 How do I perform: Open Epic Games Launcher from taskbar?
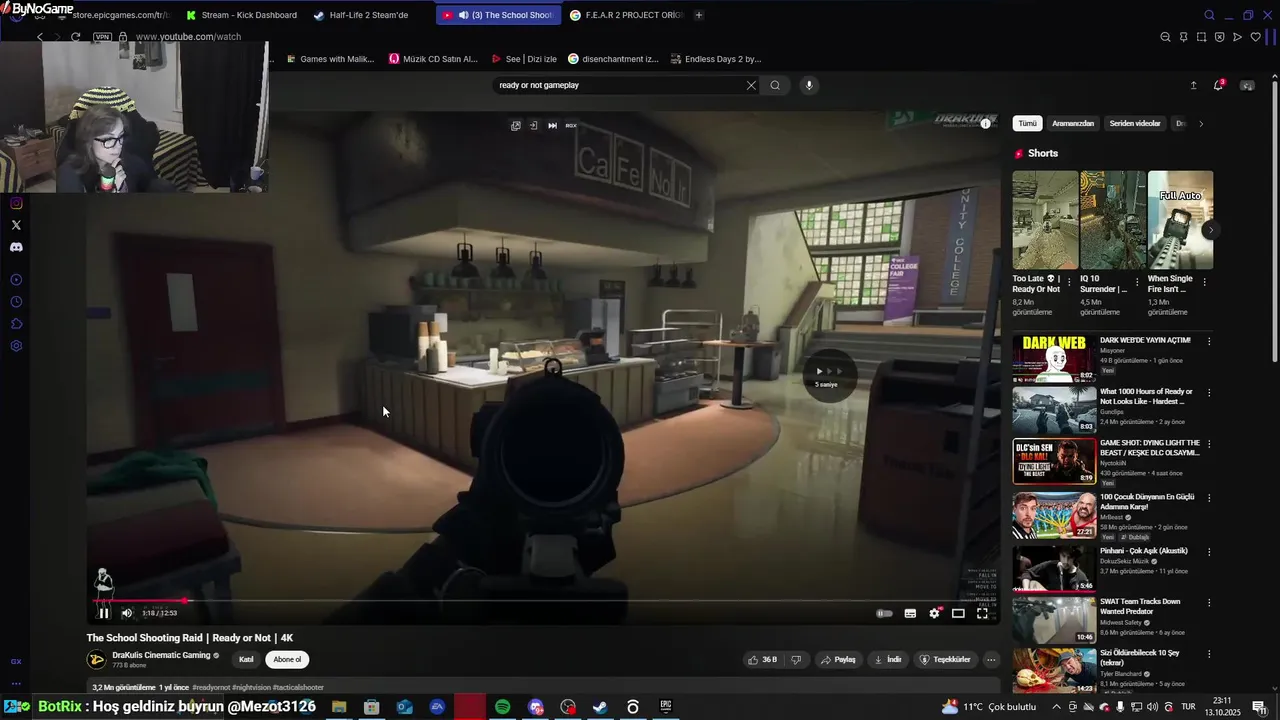pos(666,707)
